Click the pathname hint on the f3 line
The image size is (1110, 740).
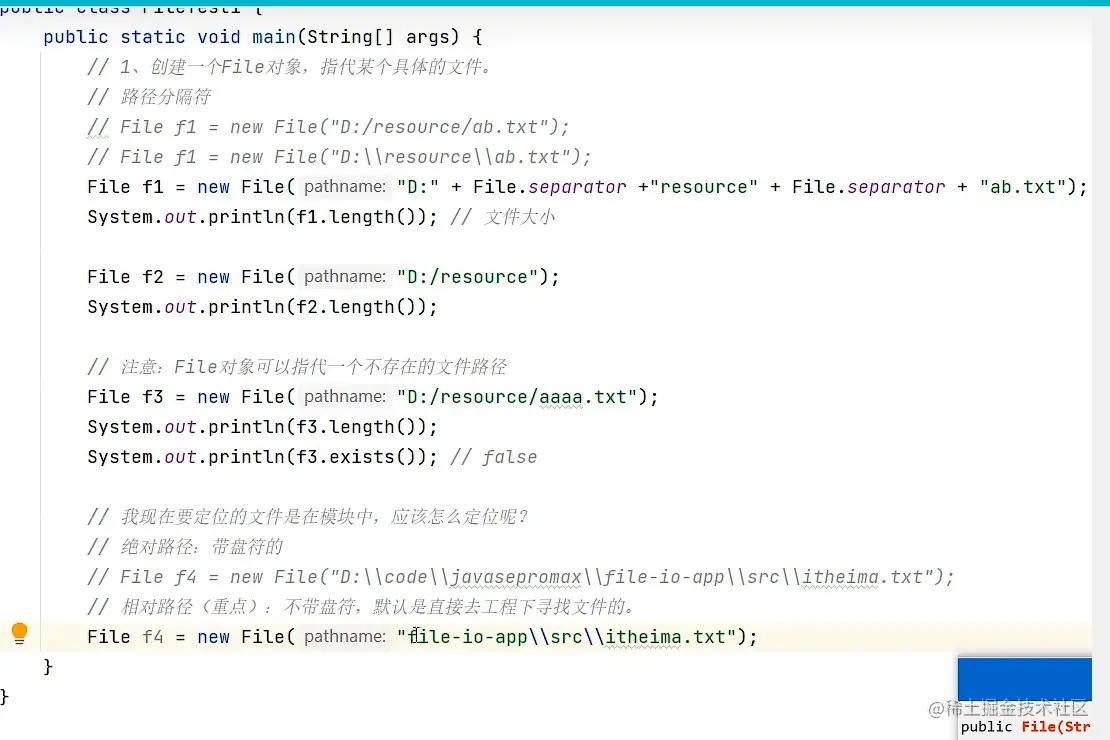[345, 397]
